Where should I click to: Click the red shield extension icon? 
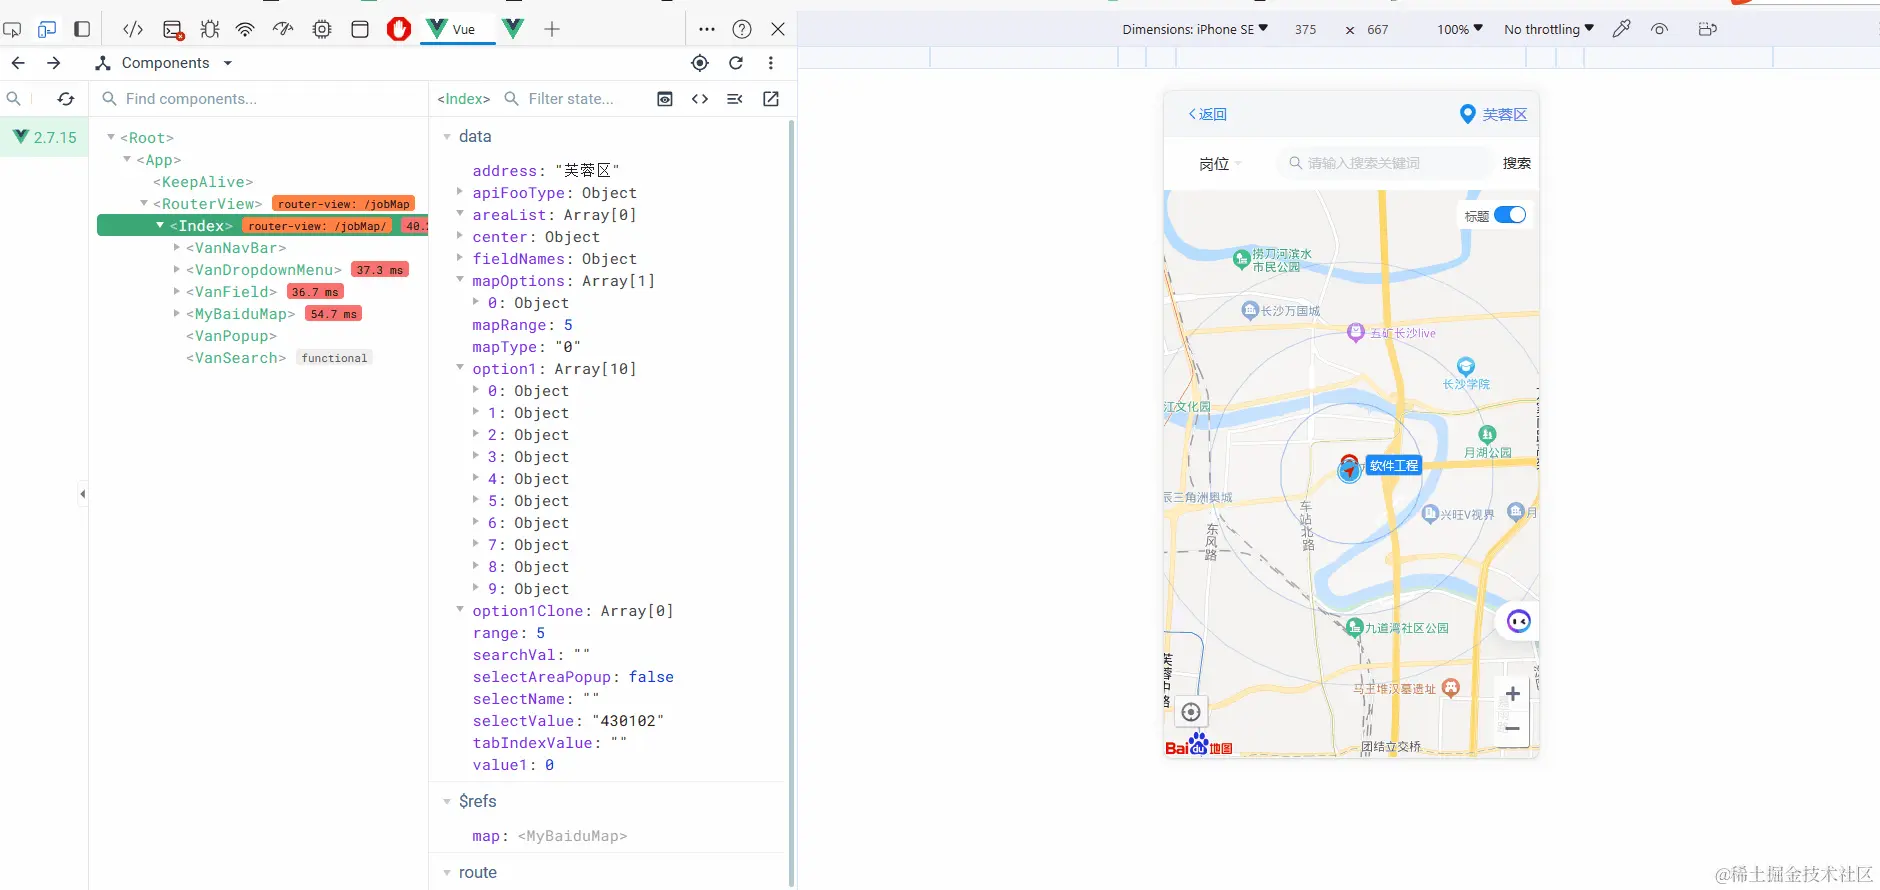399,29
